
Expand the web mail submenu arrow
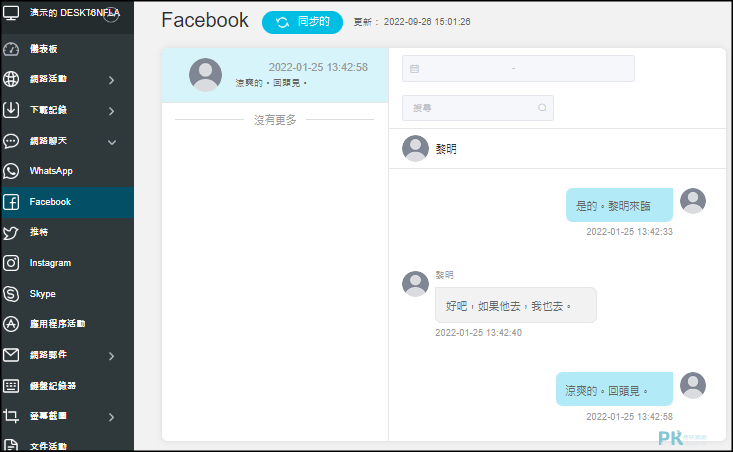pyautogui.click(x=111, y=356)
